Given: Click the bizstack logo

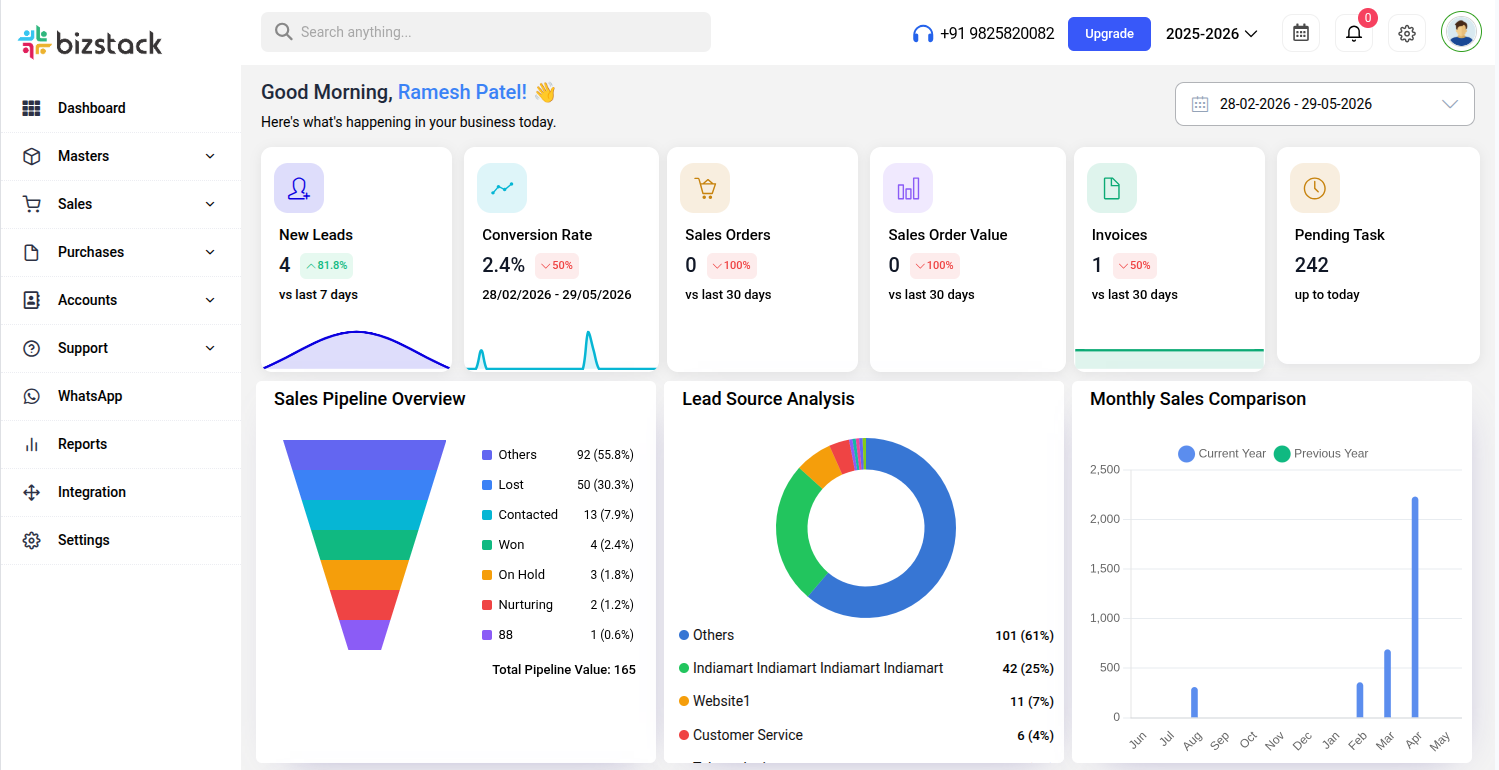Looking at the screenshot, I should [90, 42].
